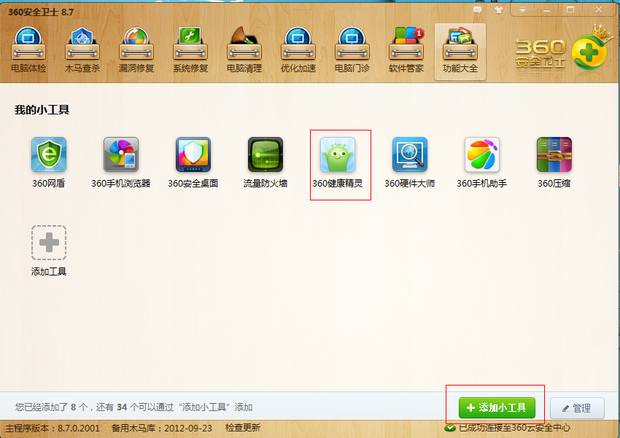Open the feedback chat icon in title bar
620x438 pixels.
tap(478, 10)
